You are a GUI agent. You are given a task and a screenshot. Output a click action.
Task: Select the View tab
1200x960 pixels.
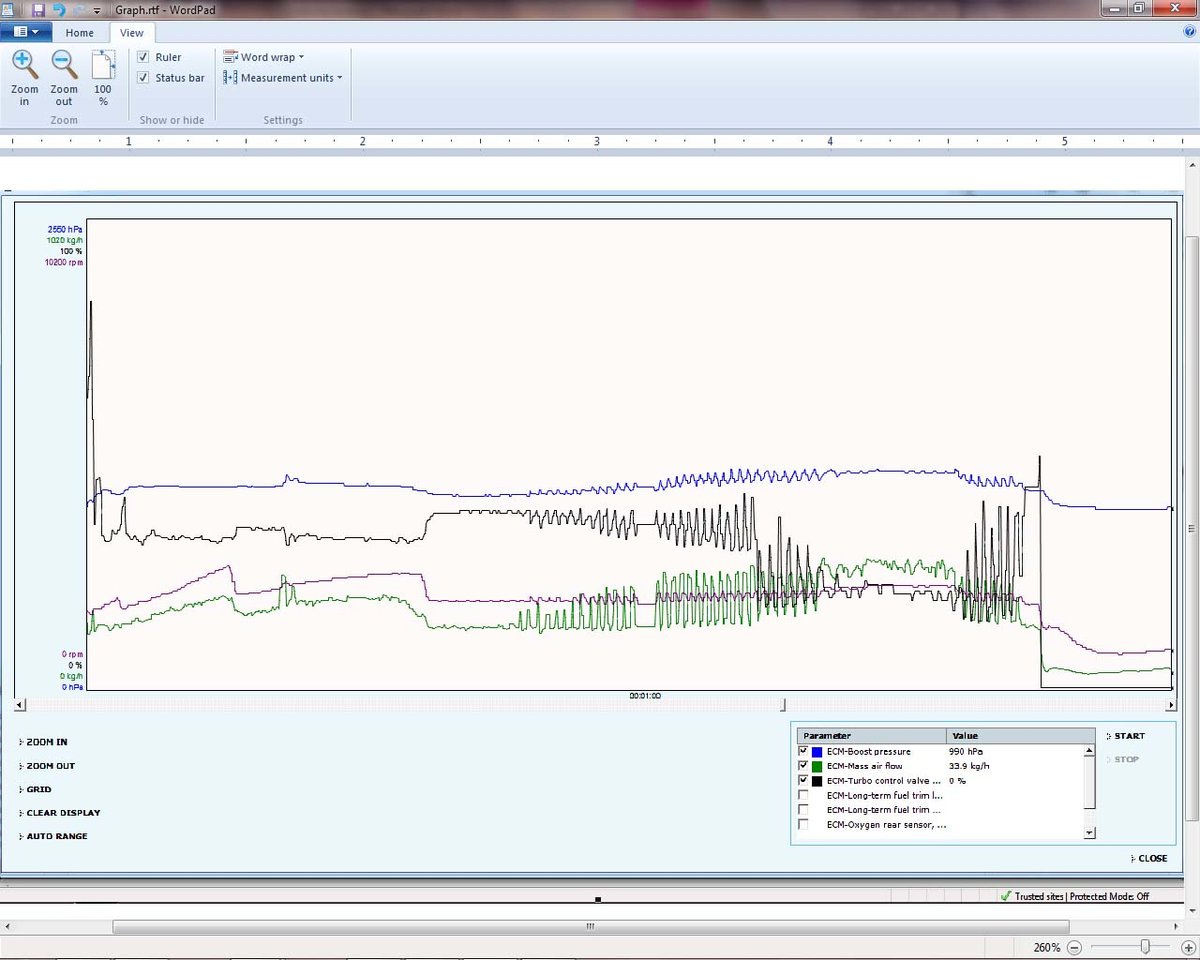click(x=131, y=32)
